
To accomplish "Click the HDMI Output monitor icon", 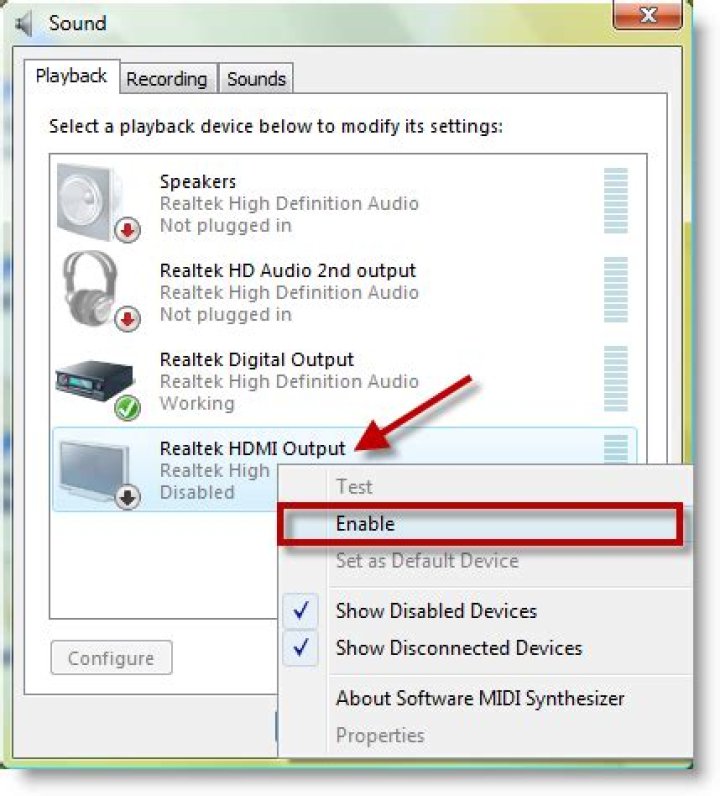I will click(99, 474).
